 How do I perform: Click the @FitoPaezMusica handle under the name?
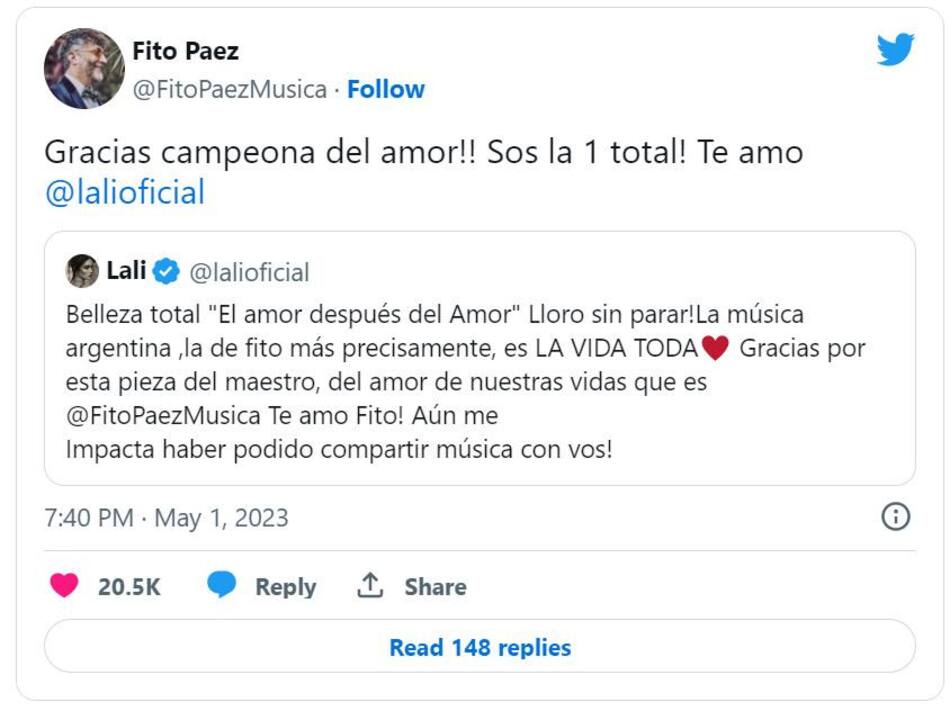tap(229, 89)
